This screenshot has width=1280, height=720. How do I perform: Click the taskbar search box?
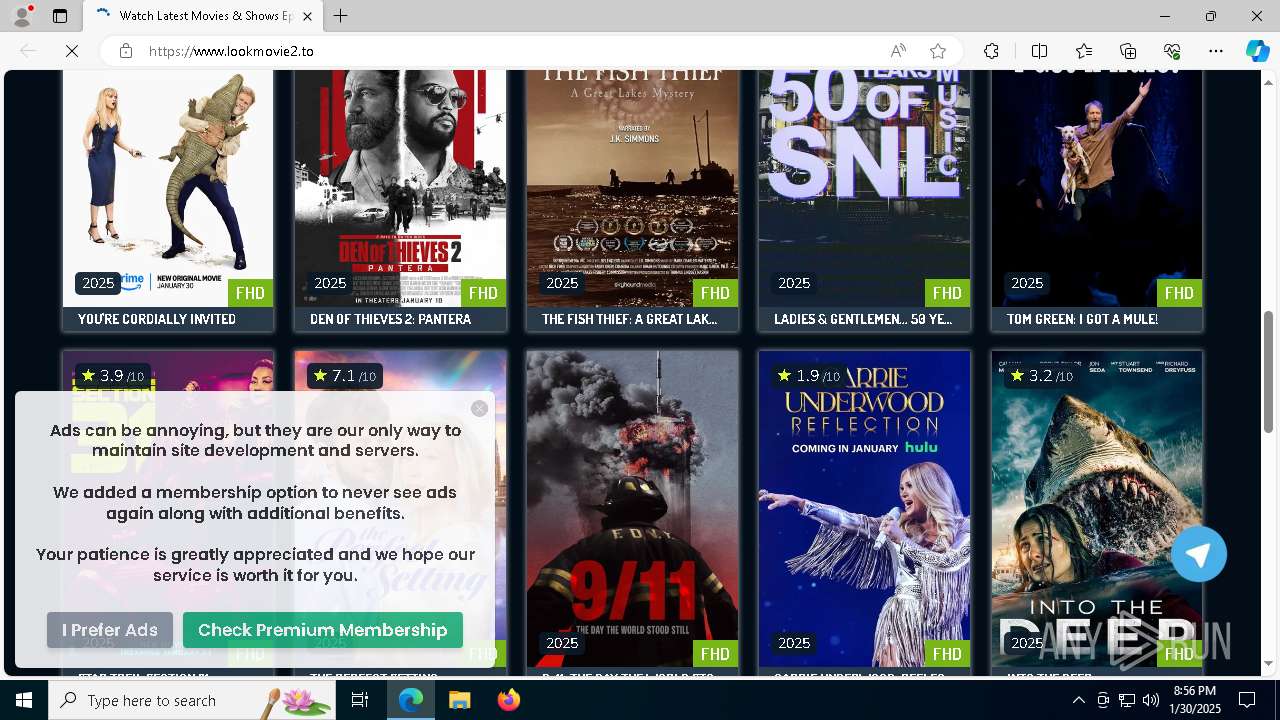[193, 700]
